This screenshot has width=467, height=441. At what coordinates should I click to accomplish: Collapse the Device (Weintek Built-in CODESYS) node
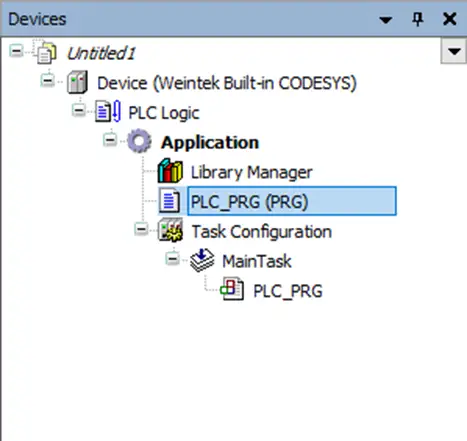coord(47,80)
